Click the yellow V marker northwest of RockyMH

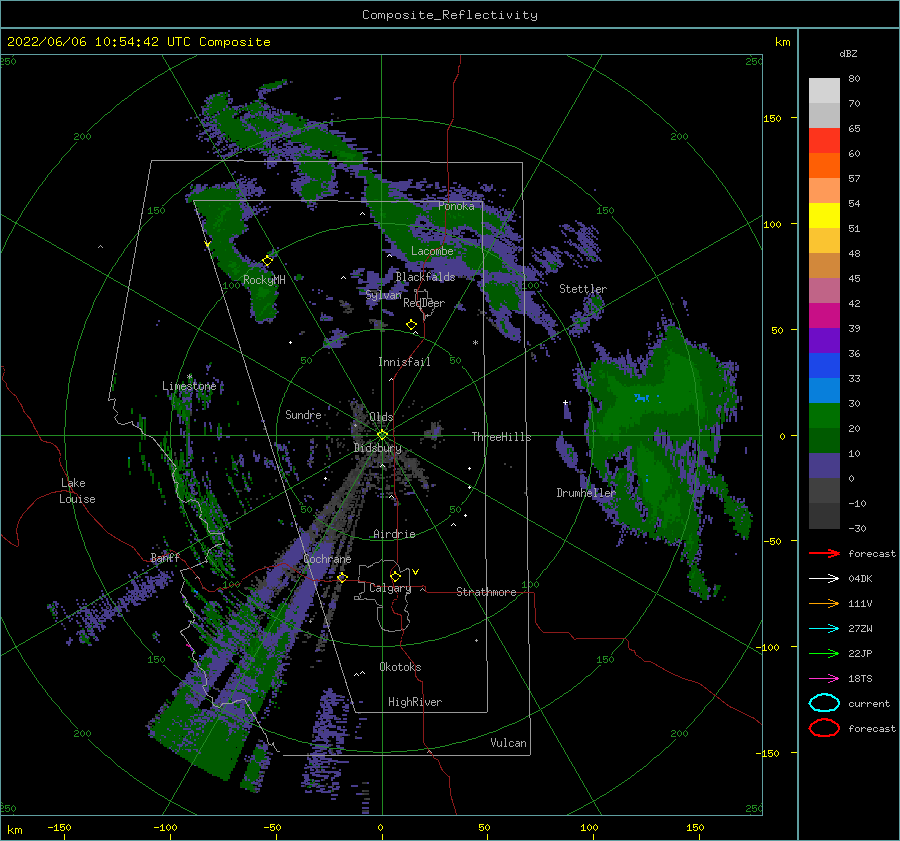click(208, 244)
